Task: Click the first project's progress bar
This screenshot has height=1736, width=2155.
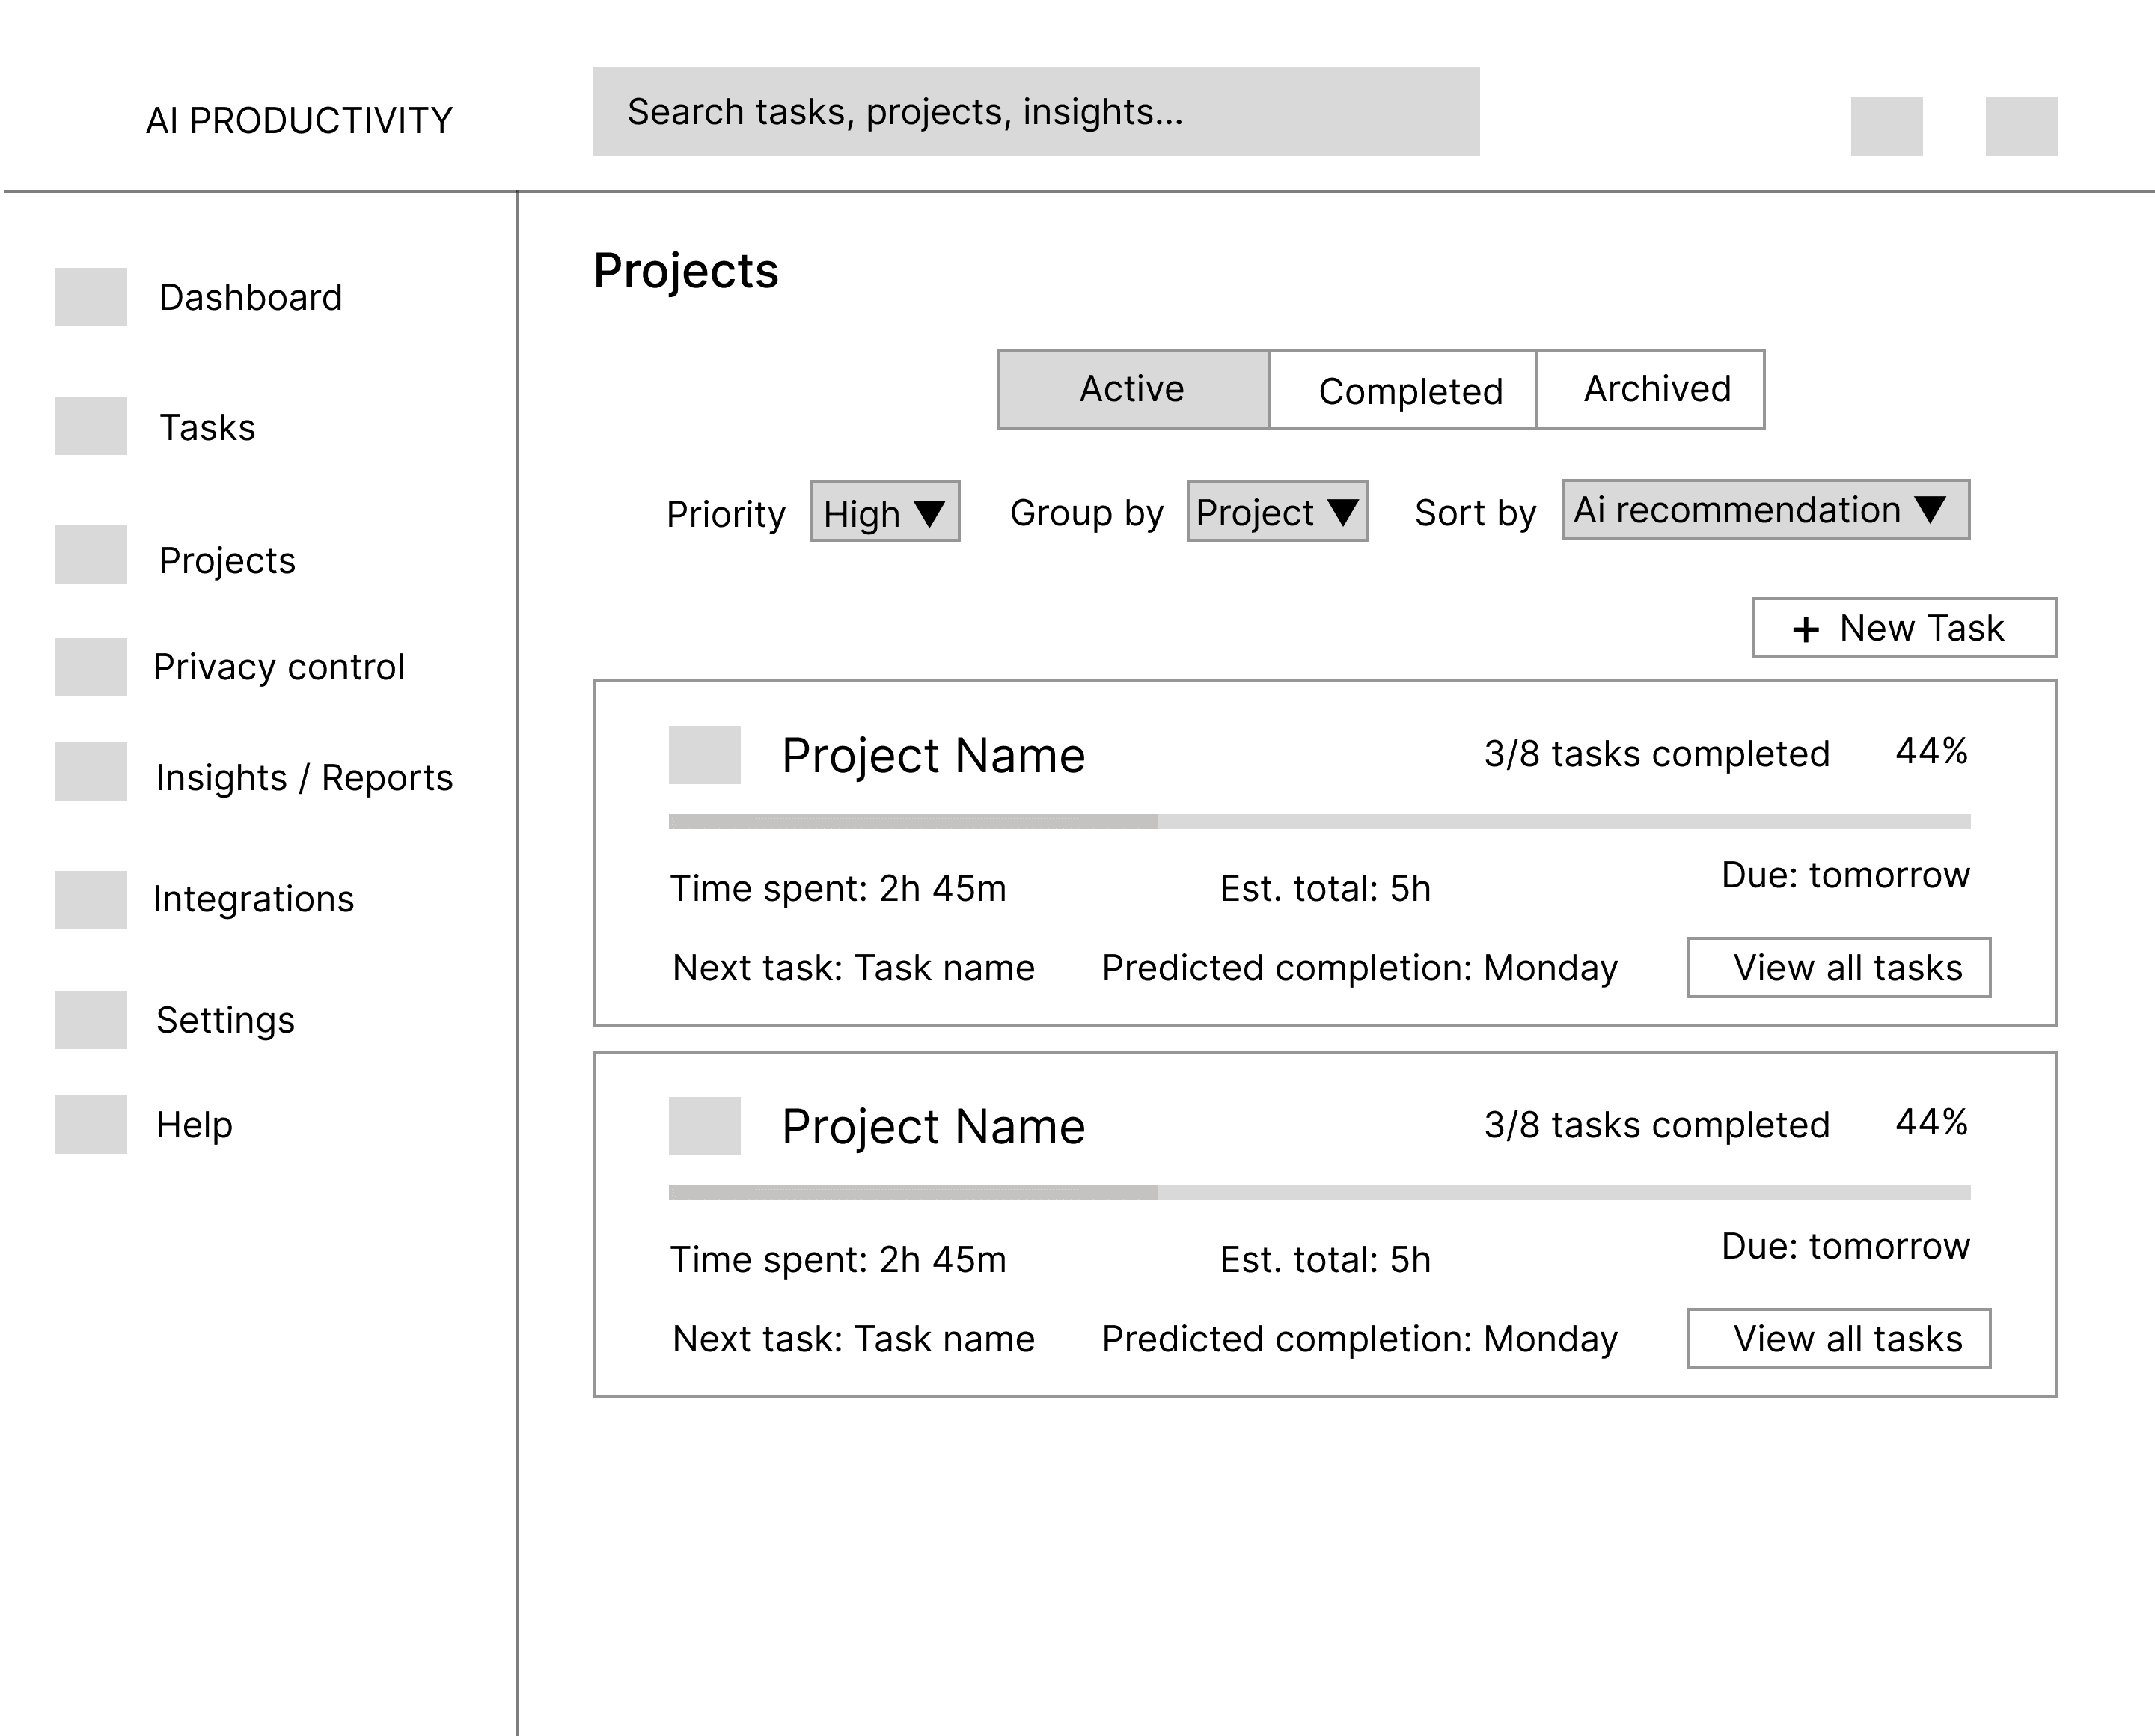Action: [1319, 822]
